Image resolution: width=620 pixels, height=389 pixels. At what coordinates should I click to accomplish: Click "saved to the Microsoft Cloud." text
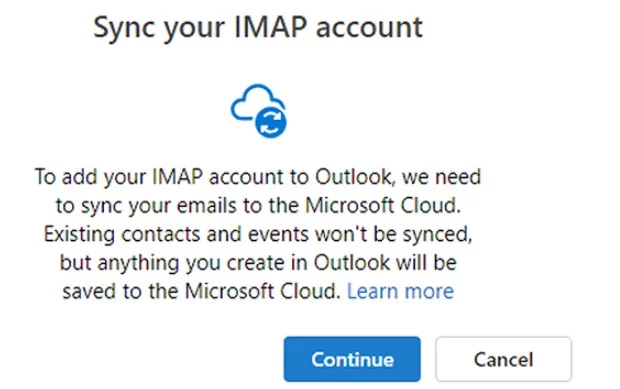(x=201, y=291)
